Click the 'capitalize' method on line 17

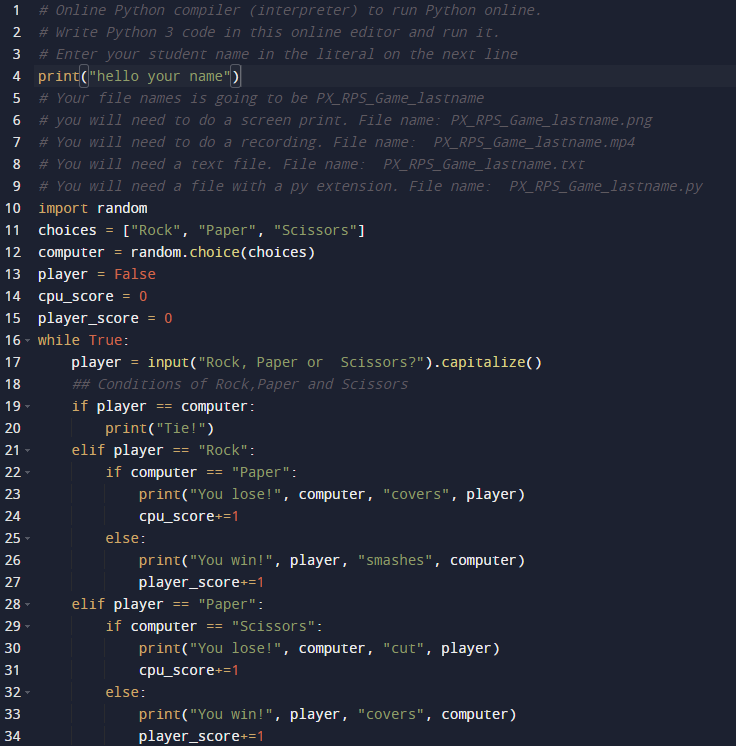[x=490, y=362]
